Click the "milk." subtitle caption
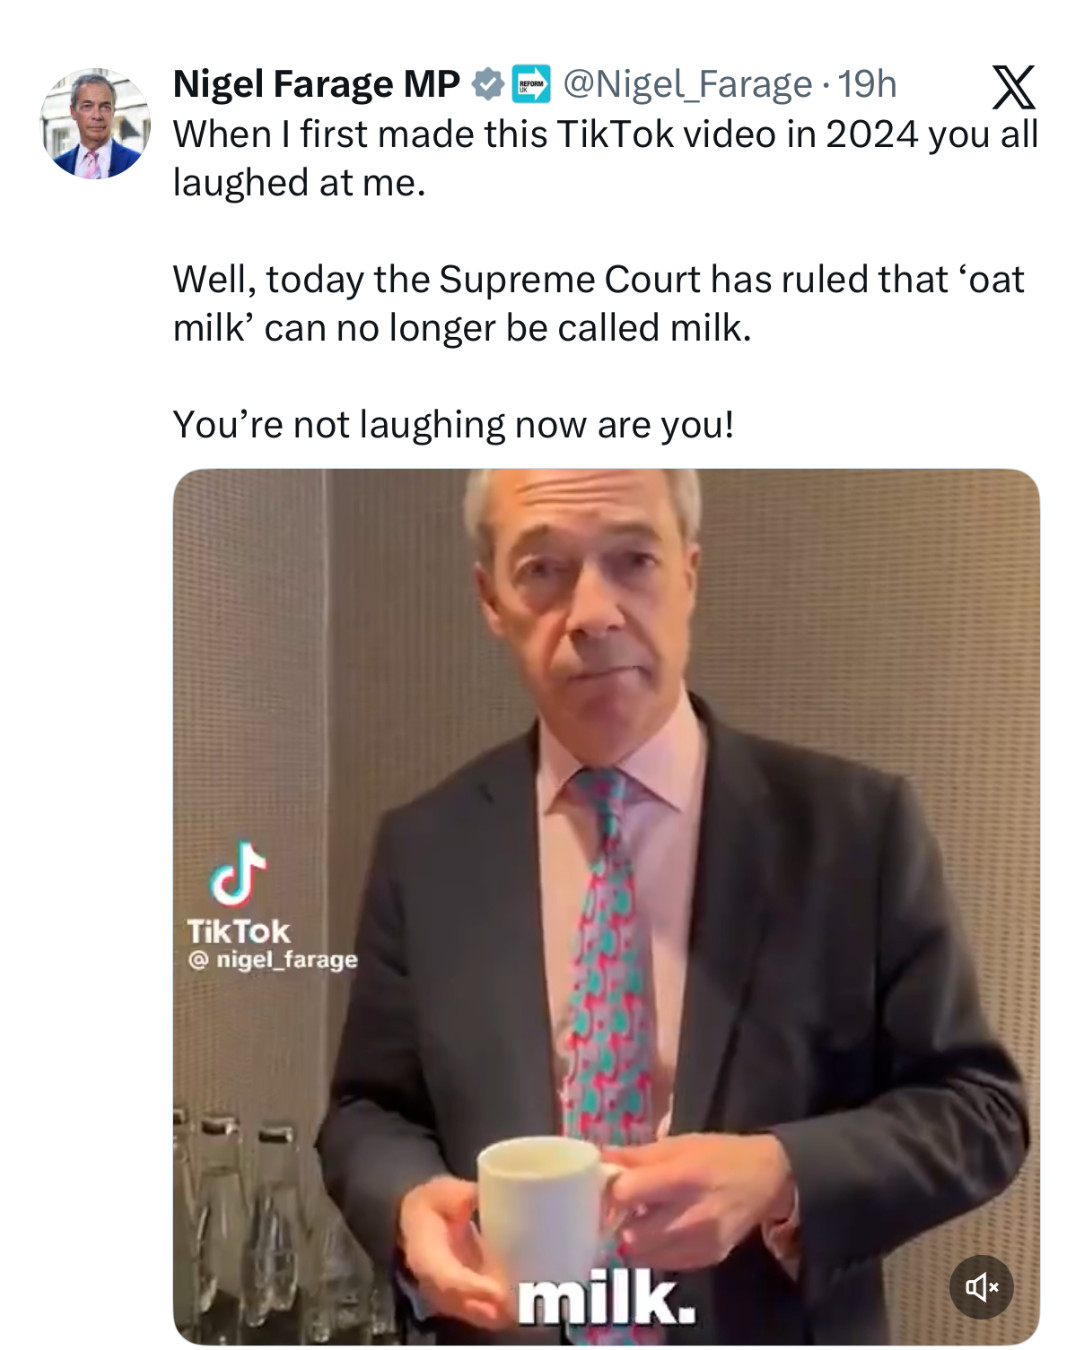This screenshot has height=1350, width=1080. (x=606, y=1297)
